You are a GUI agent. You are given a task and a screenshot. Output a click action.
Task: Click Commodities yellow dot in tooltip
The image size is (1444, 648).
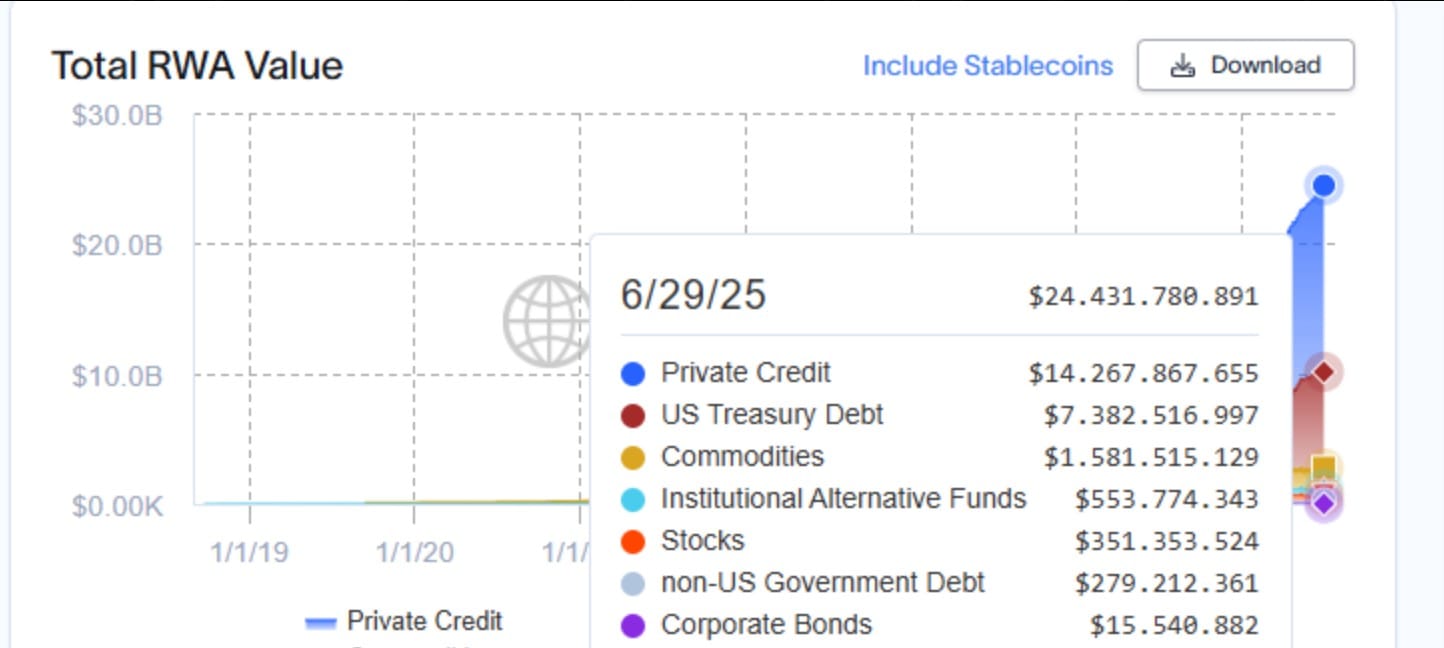point(633,458)
